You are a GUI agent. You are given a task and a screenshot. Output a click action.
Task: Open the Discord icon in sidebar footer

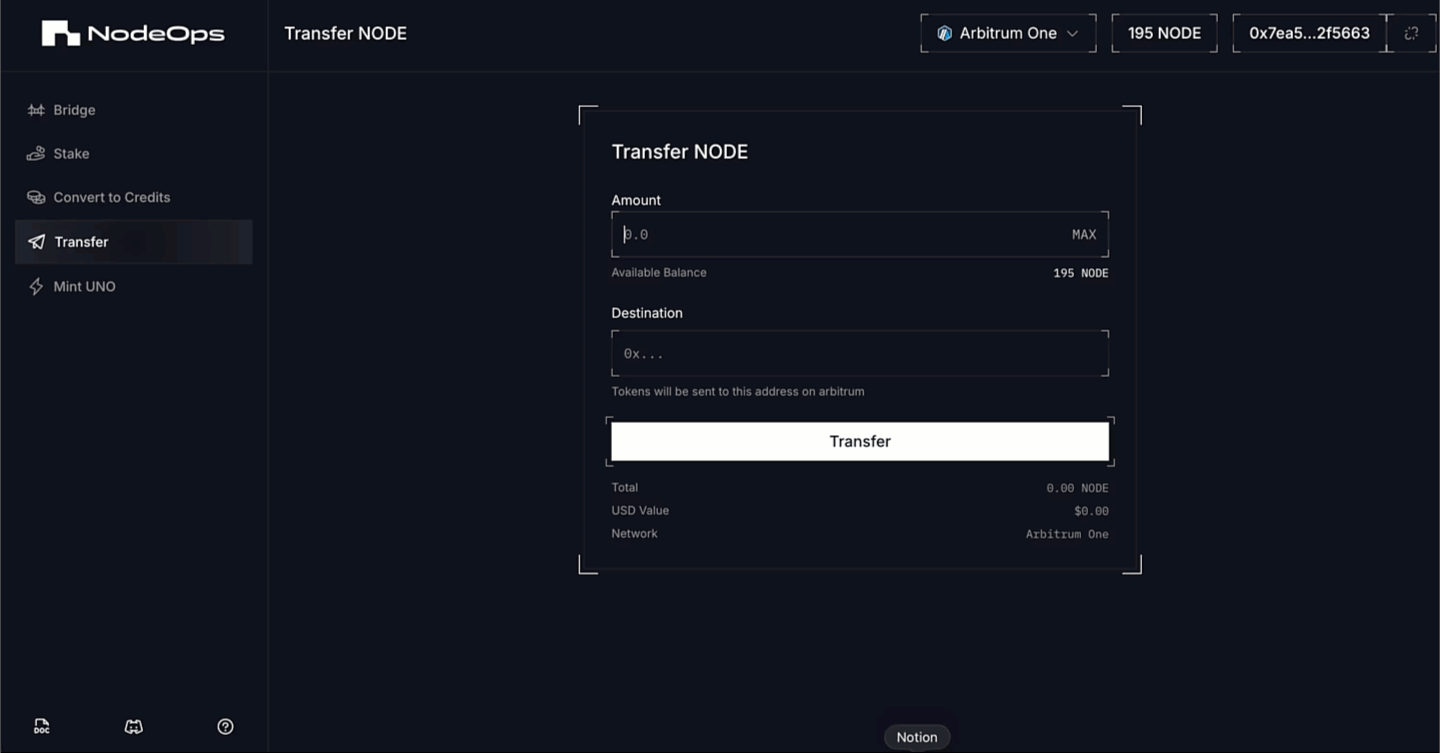click(133, 727)
